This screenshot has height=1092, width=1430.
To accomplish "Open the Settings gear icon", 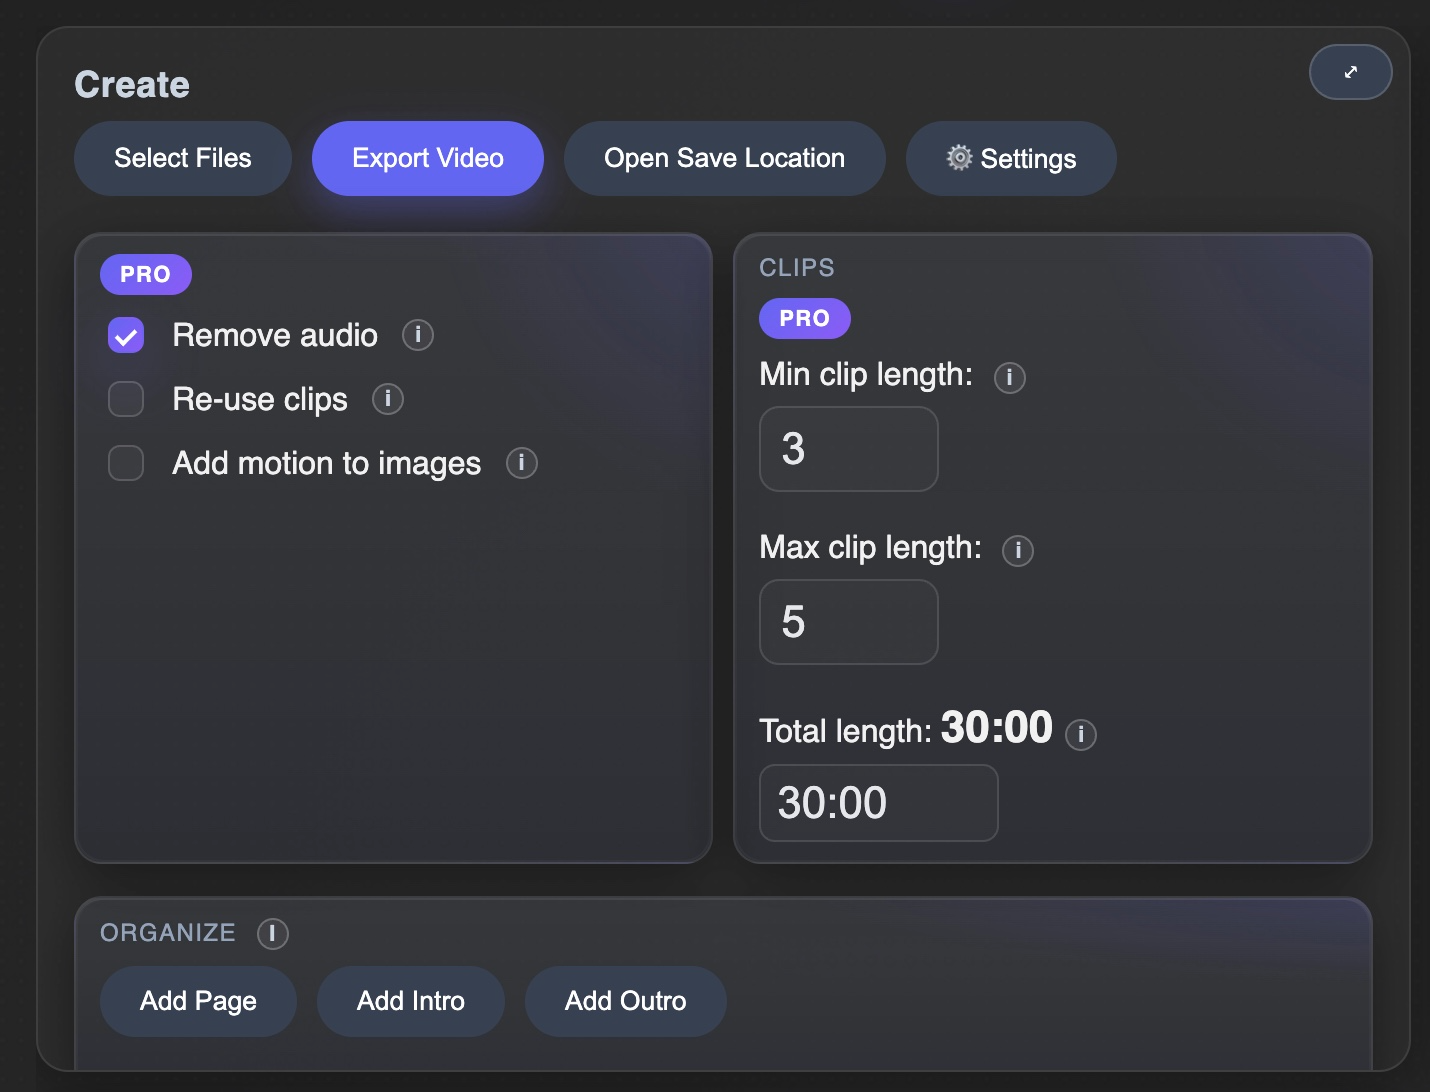I will [958, 158].
